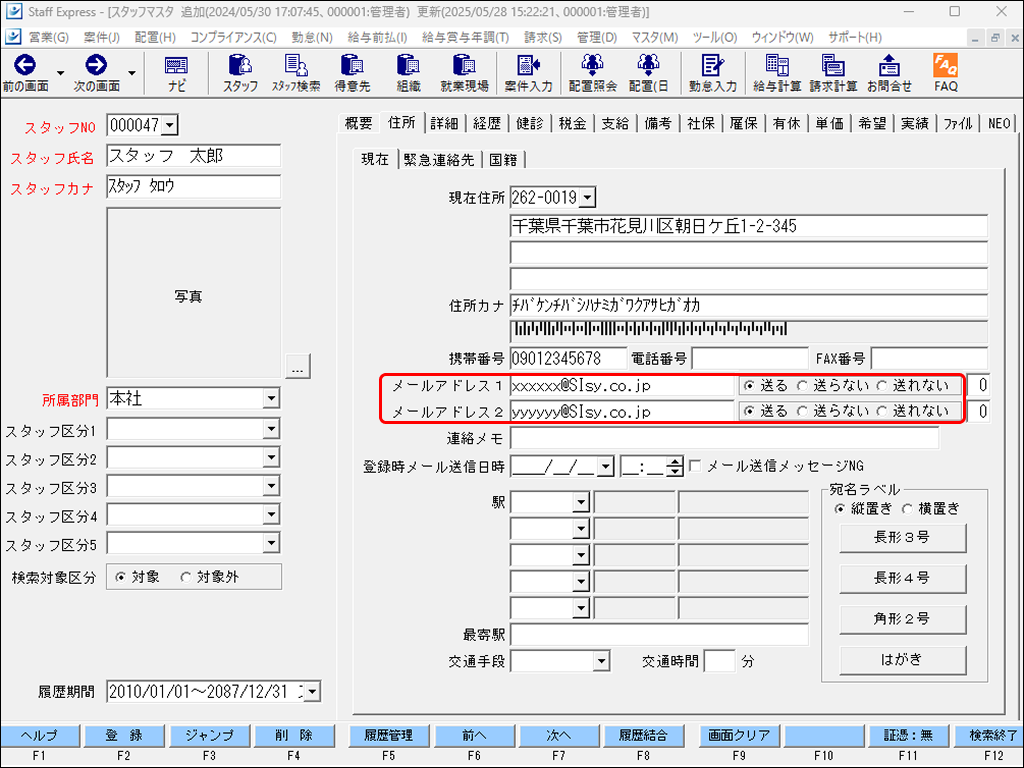Expand the スタッフ区分1 dropdown
Screen dimensions: 1024x768
(x=271, y=429)
